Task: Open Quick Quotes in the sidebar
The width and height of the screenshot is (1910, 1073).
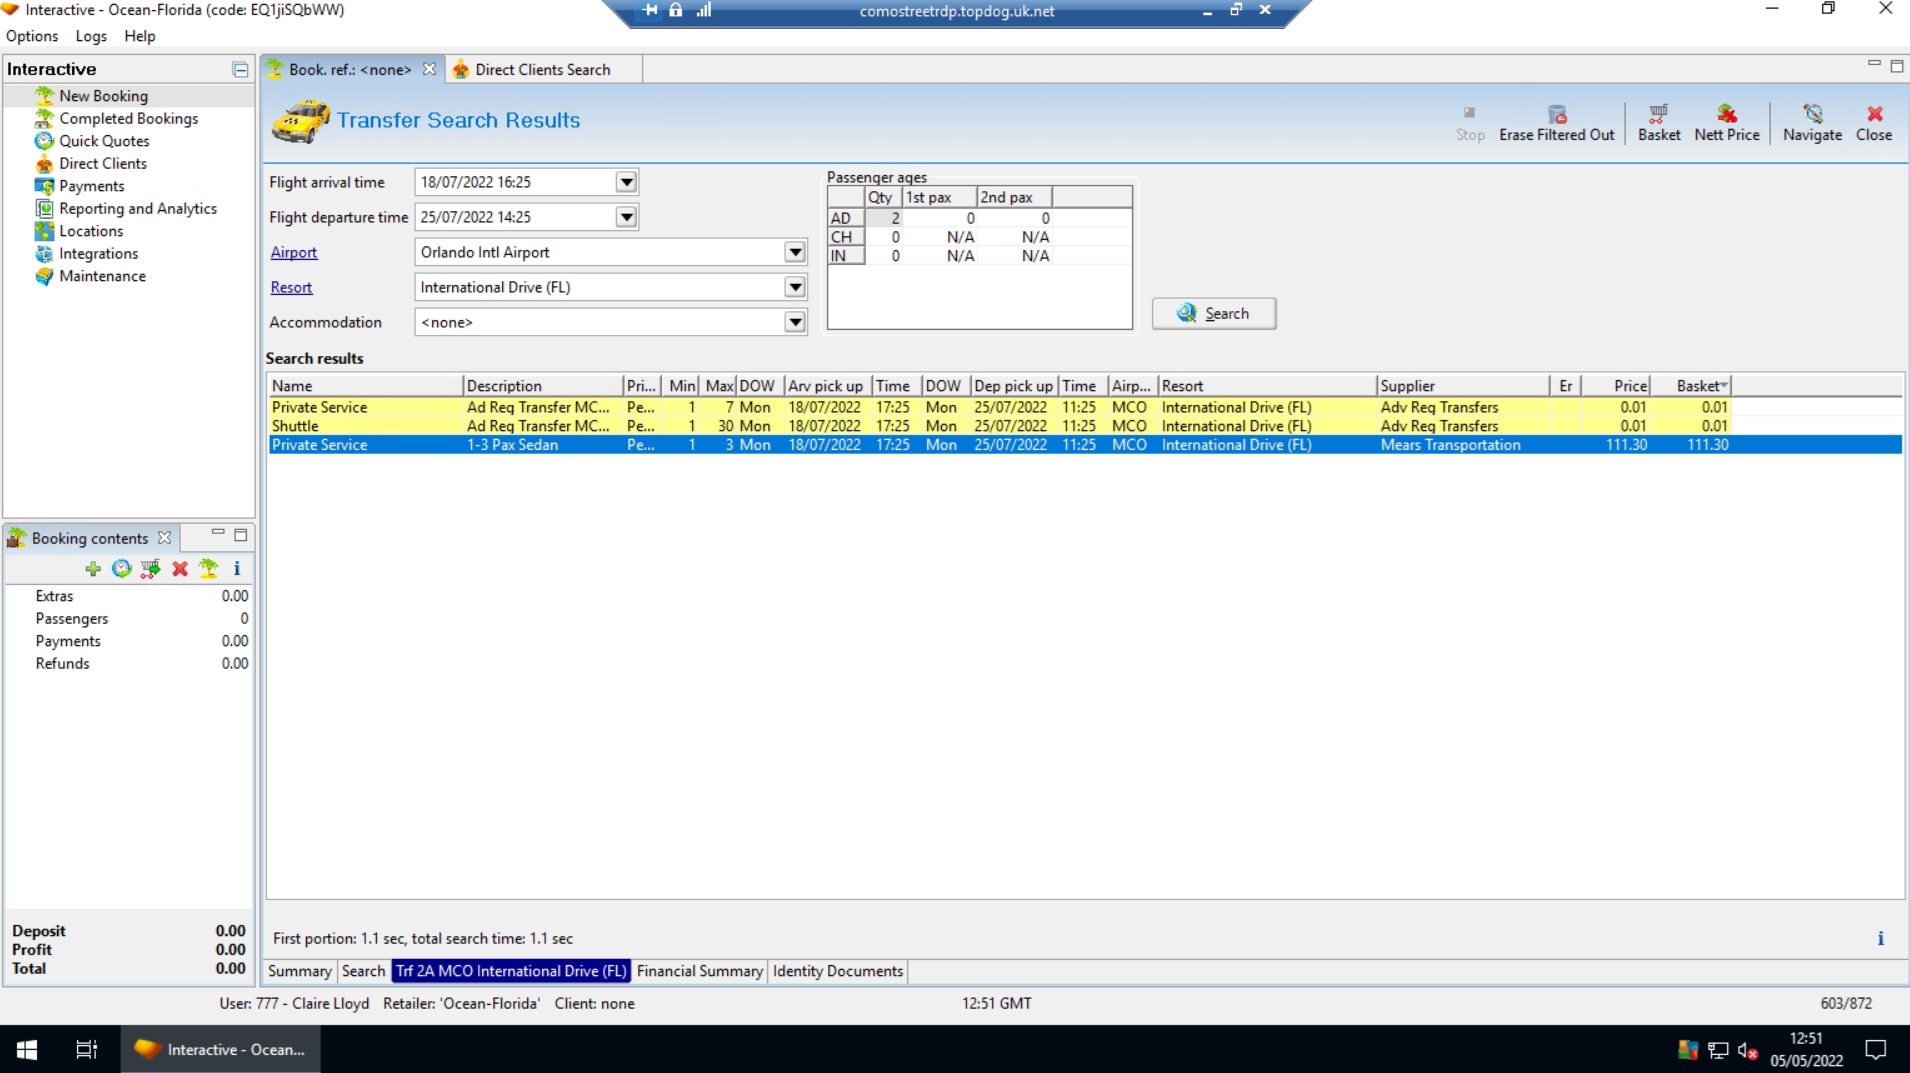Action: point(104,141)
